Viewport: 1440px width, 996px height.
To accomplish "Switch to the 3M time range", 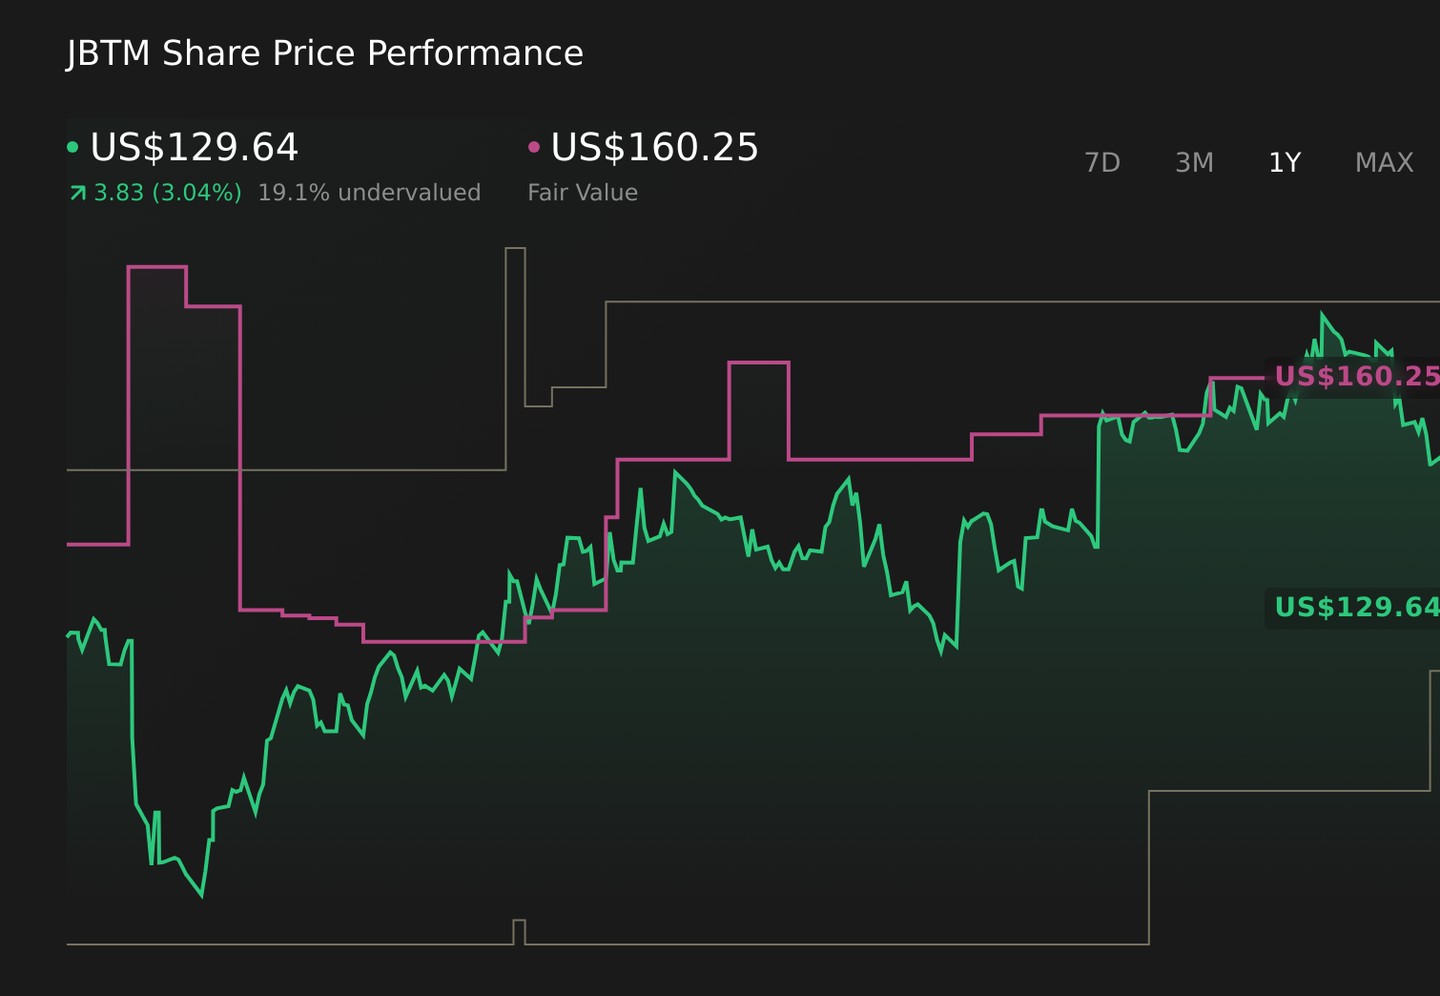I will pos(1194,162).
